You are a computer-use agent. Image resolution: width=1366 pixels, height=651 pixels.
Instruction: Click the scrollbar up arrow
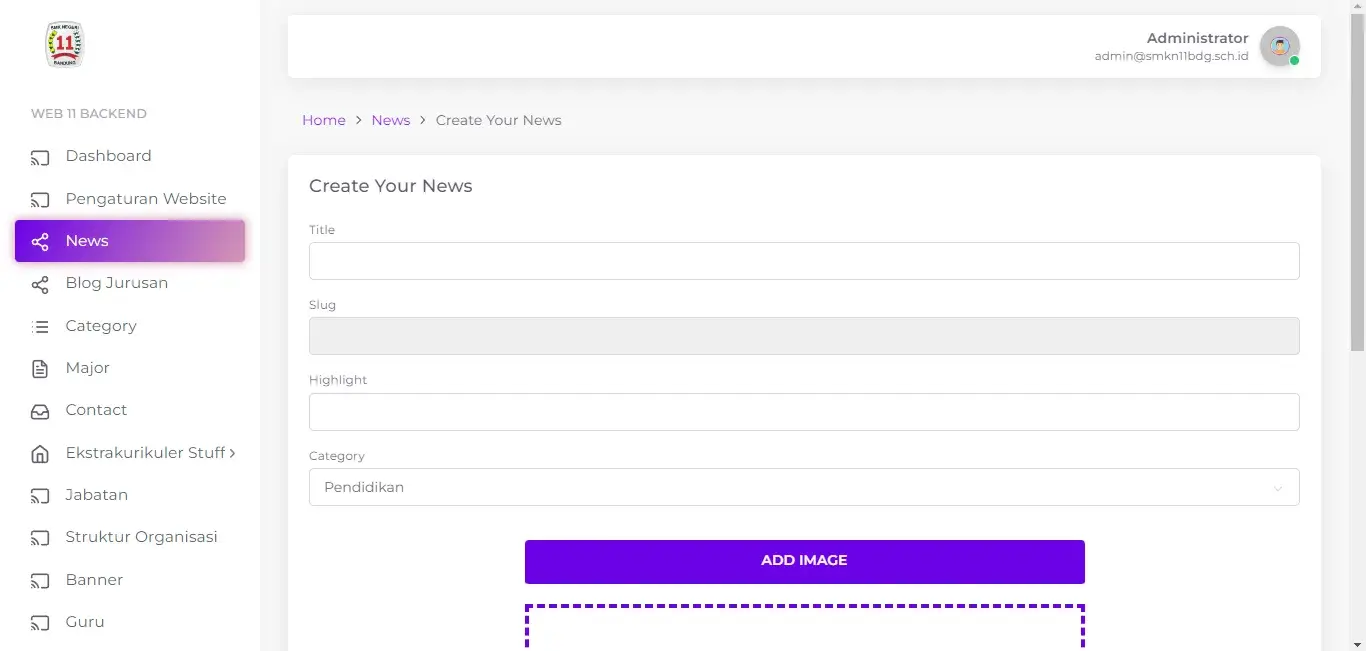pyautogui.click(x=1357, y=7)
